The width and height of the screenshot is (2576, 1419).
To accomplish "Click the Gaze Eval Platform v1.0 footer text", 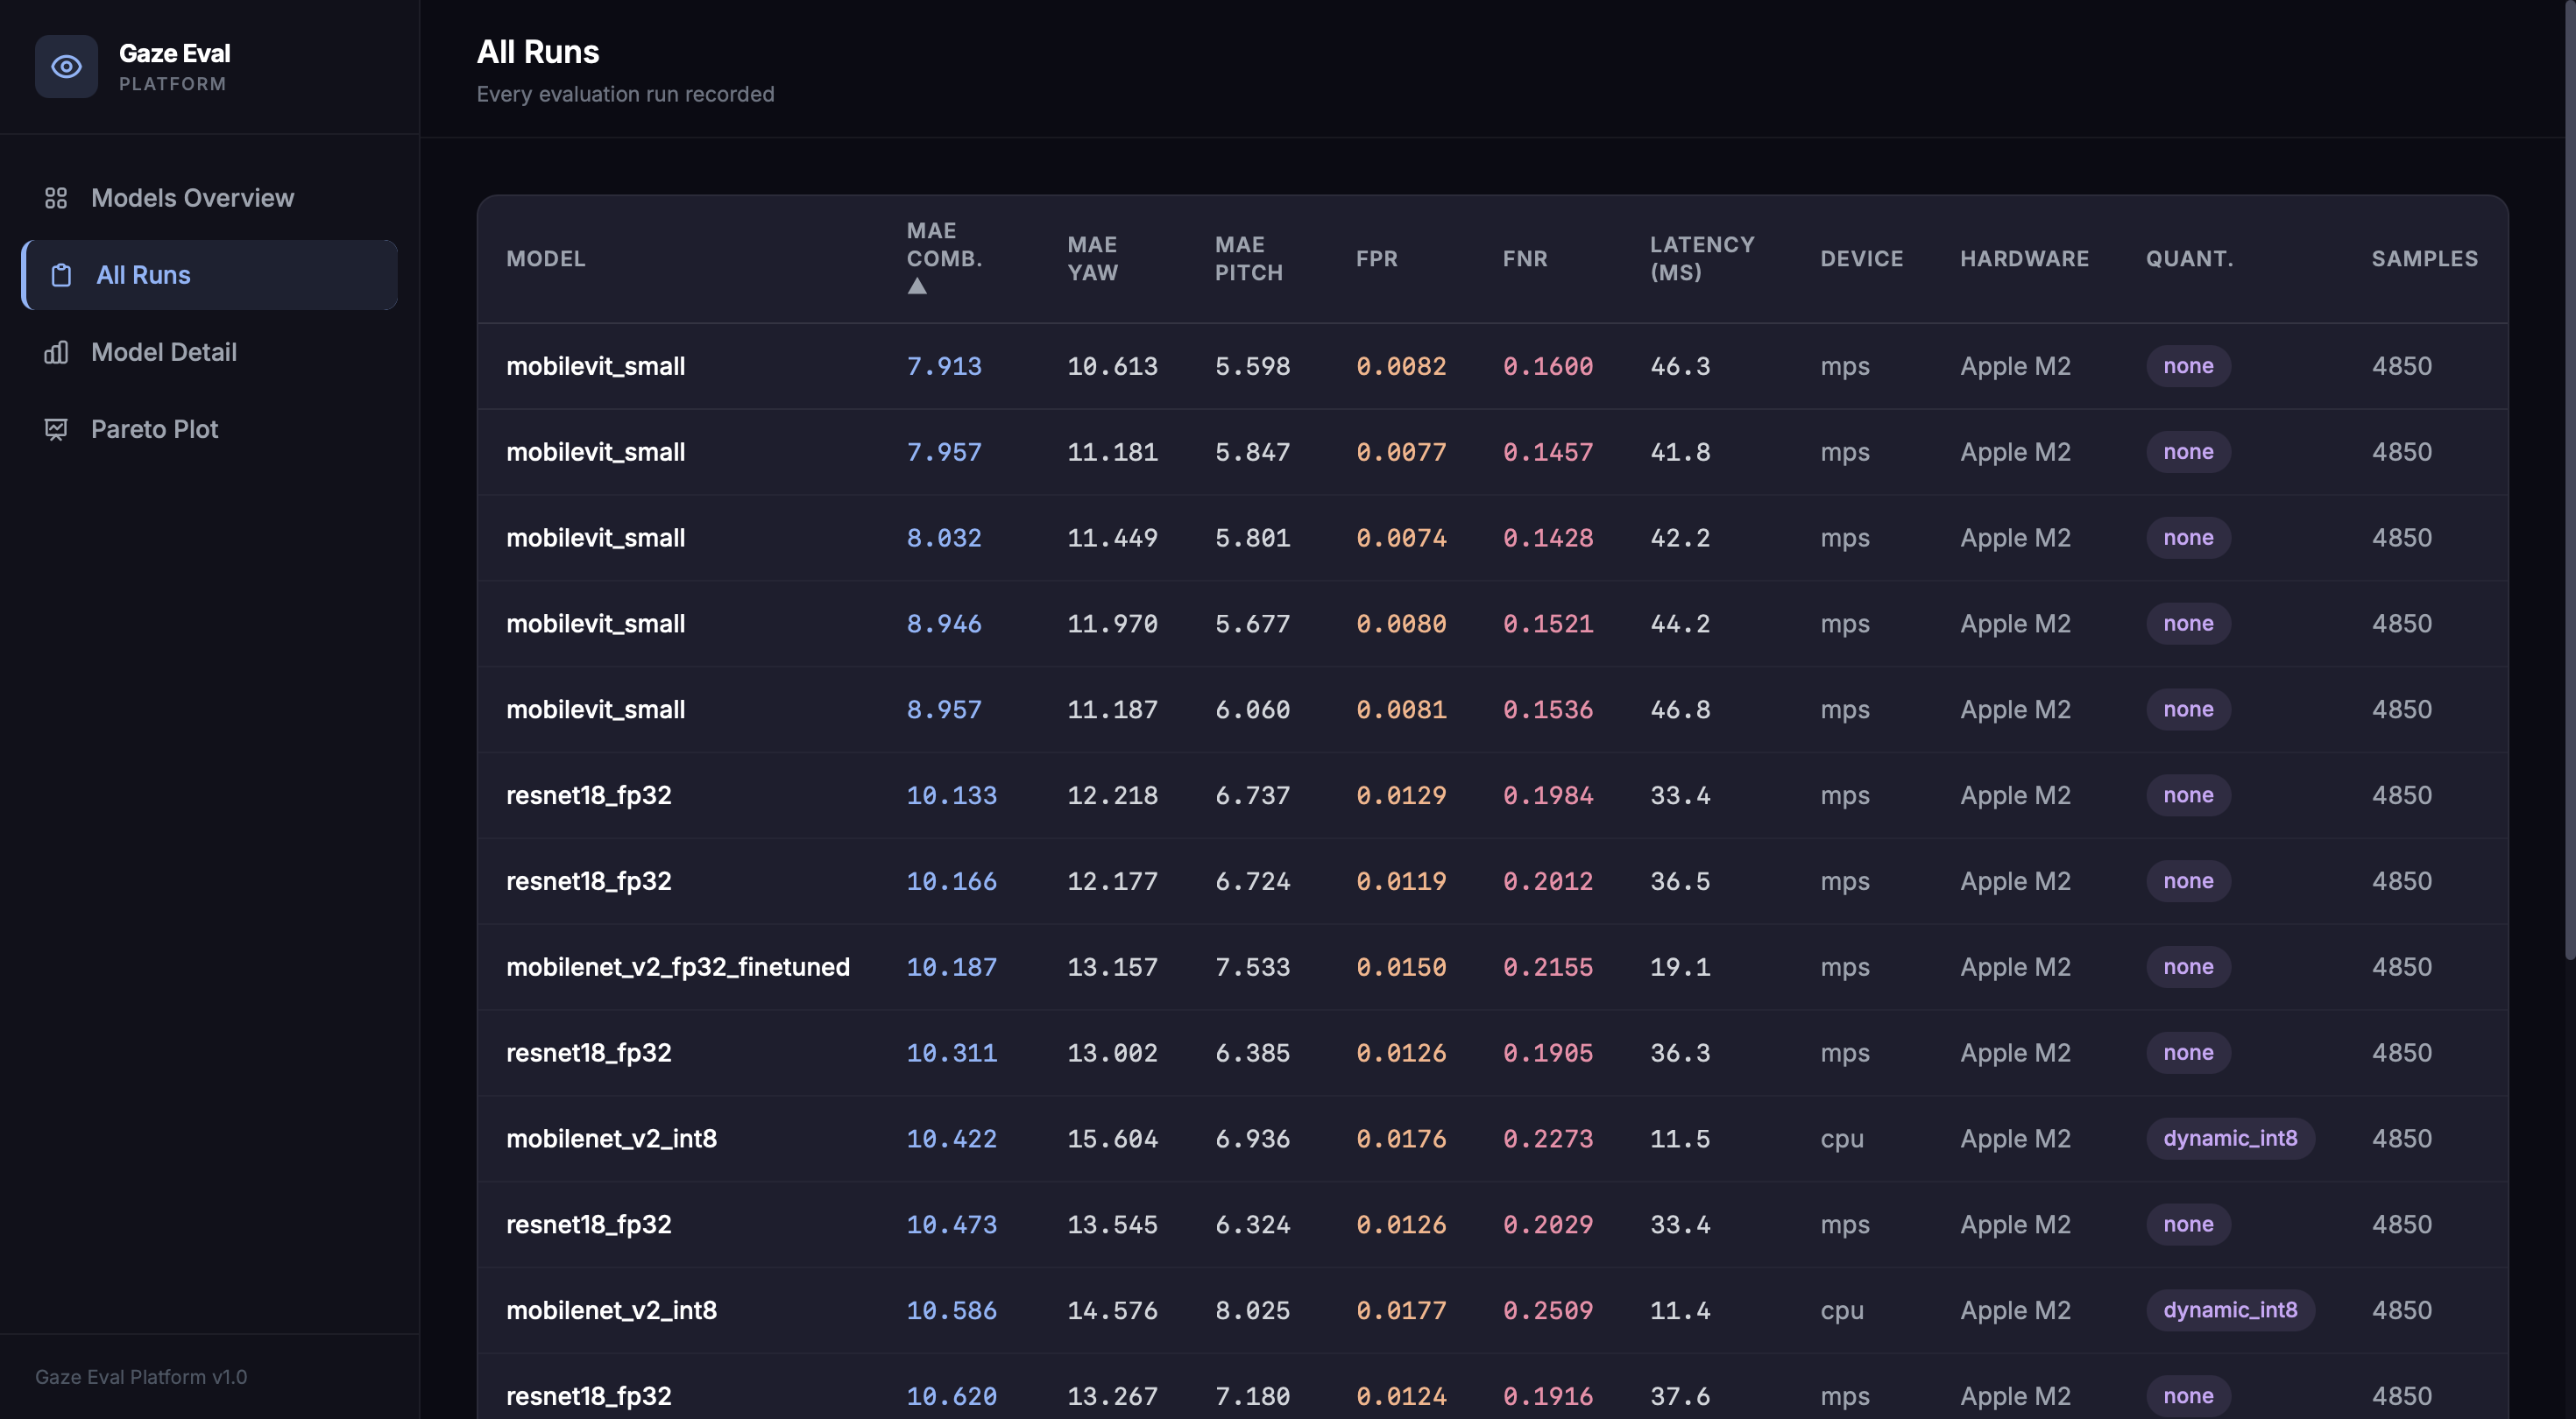I will (x=141, y=1377).
